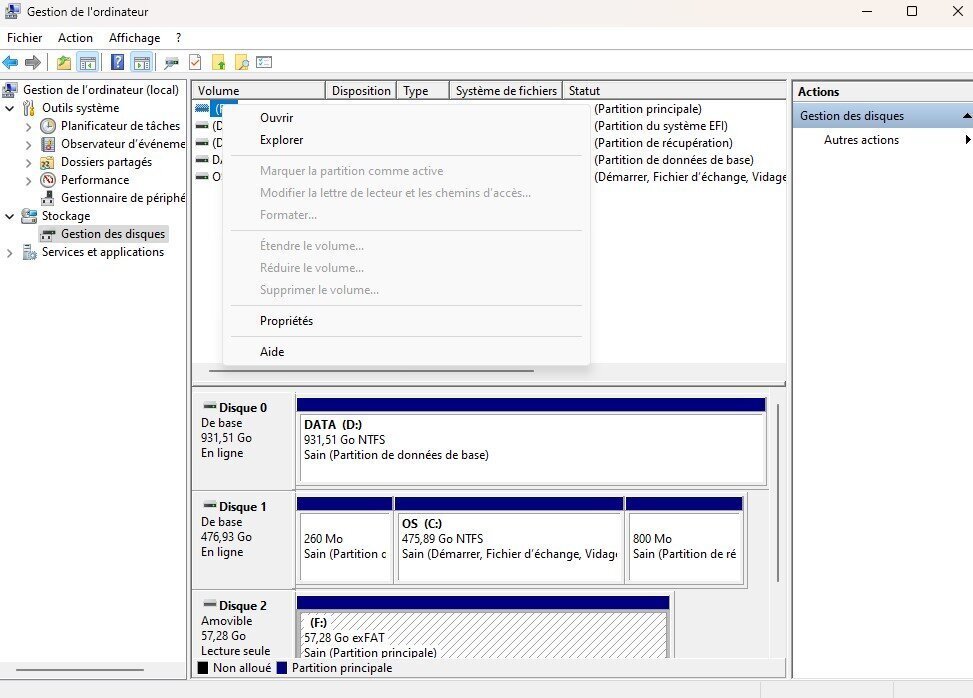Click Autres actions in Actions pane
This screenshot has height=698, width=973.
[861, 140]
